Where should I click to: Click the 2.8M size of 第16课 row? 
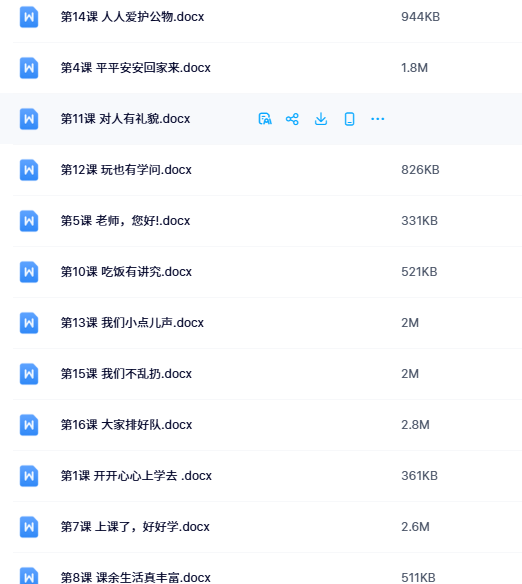point(415,425)
